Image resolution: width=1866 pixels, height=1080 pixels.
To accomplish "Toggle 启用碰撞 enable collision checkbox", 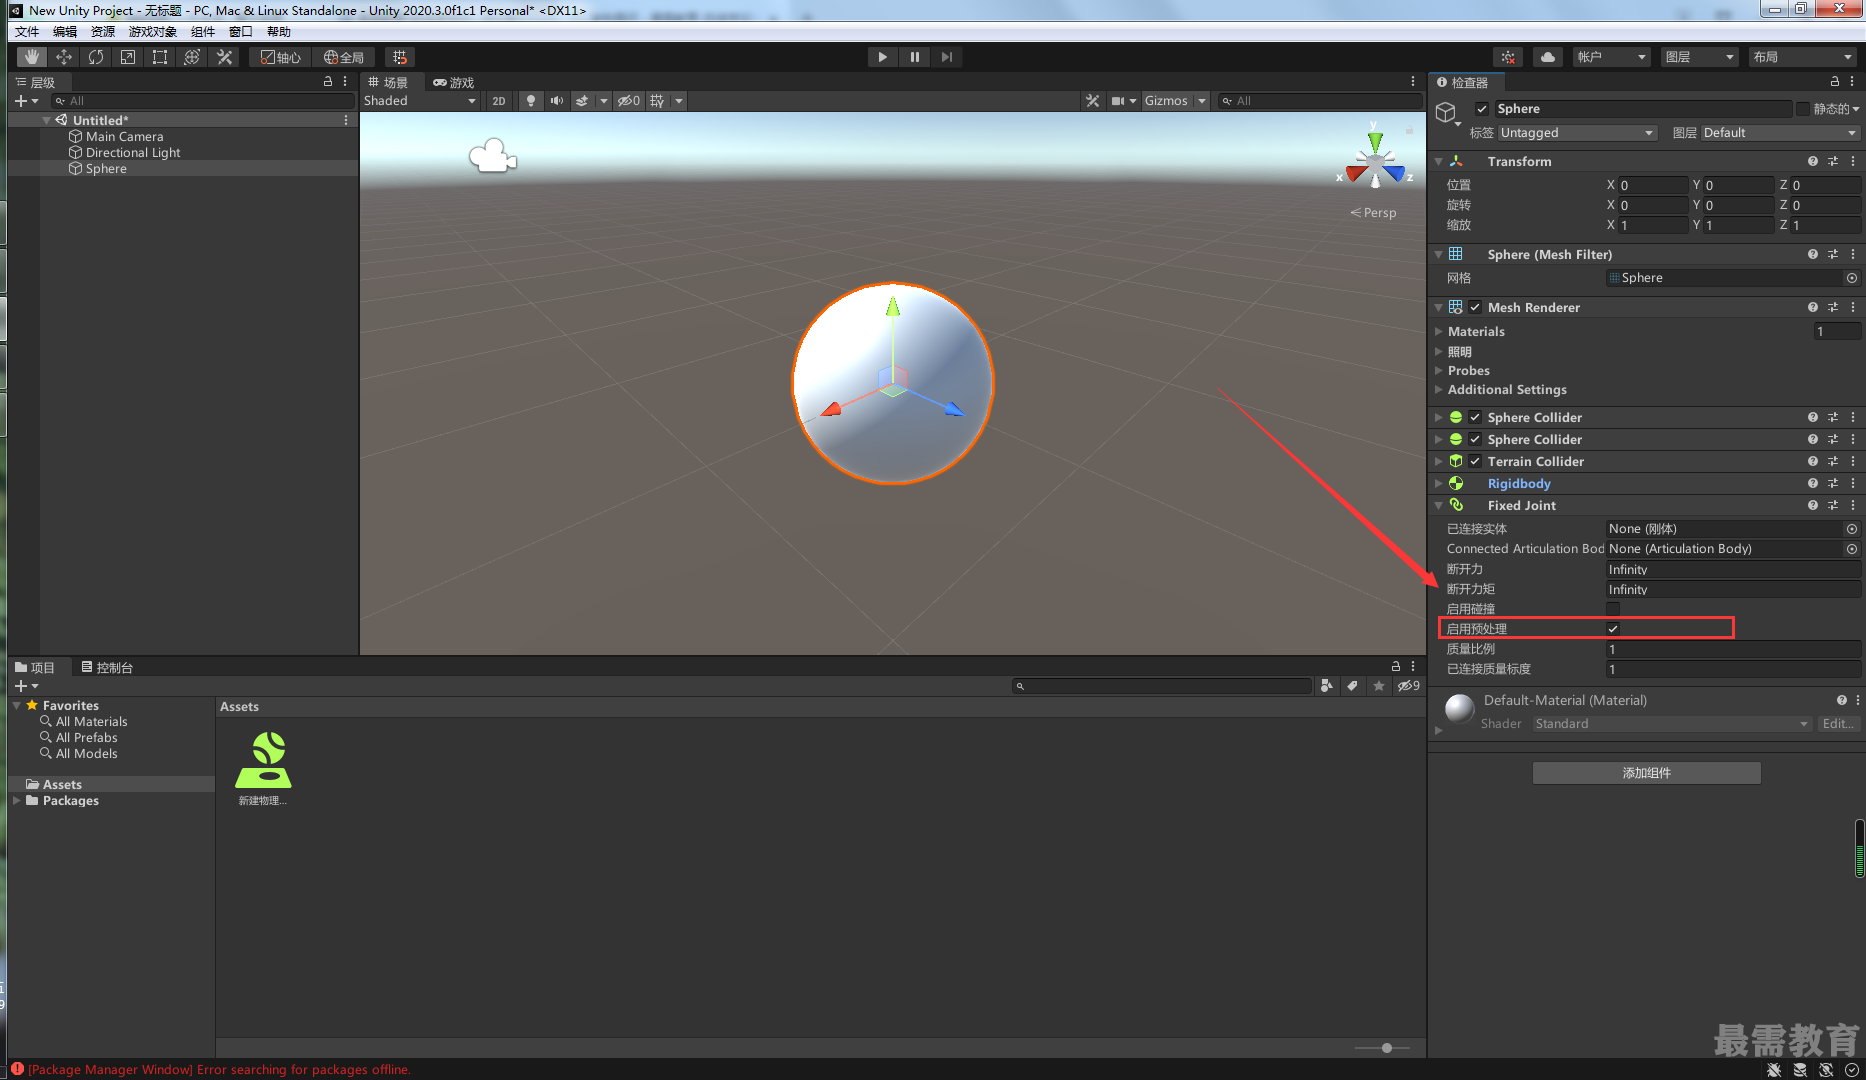I will (x=1613, y=609).
